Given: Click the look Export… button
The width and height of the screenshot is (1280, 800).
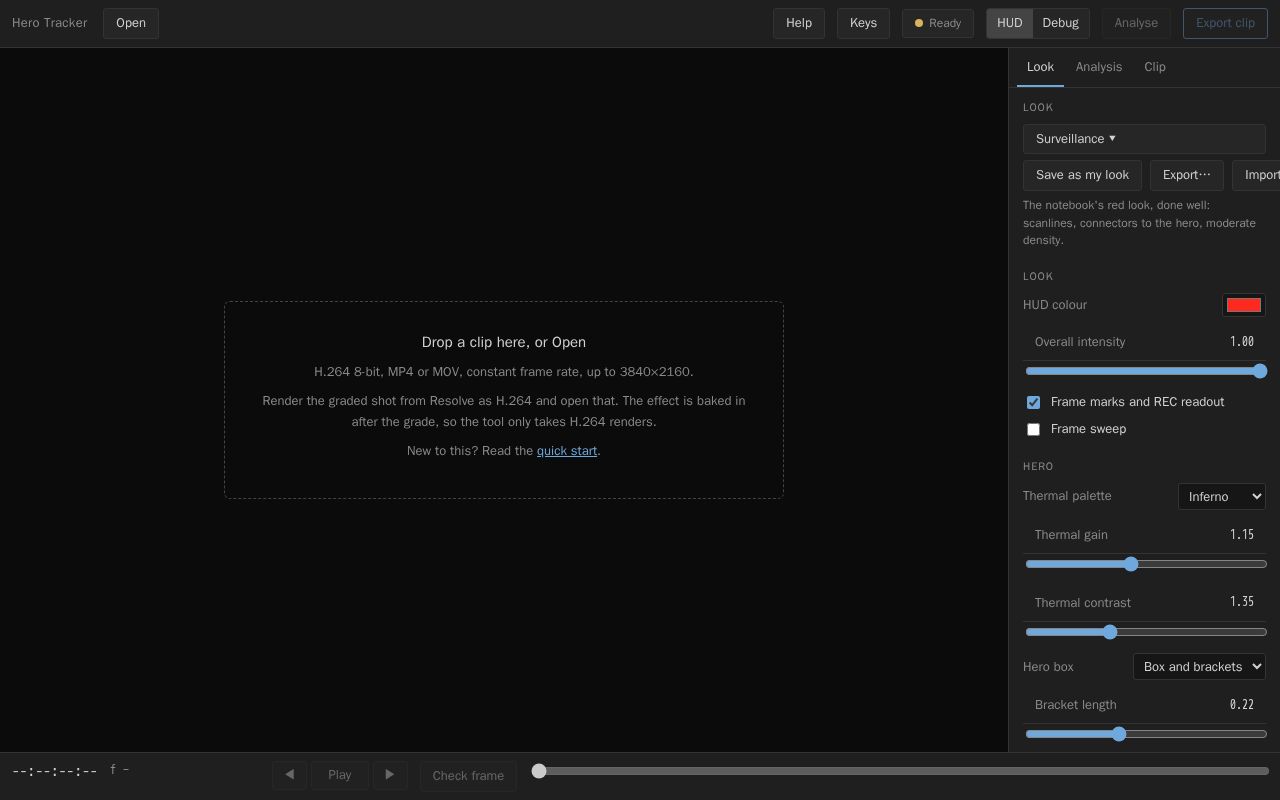Looking at the screenshot, I should (x=1187, y=175).
